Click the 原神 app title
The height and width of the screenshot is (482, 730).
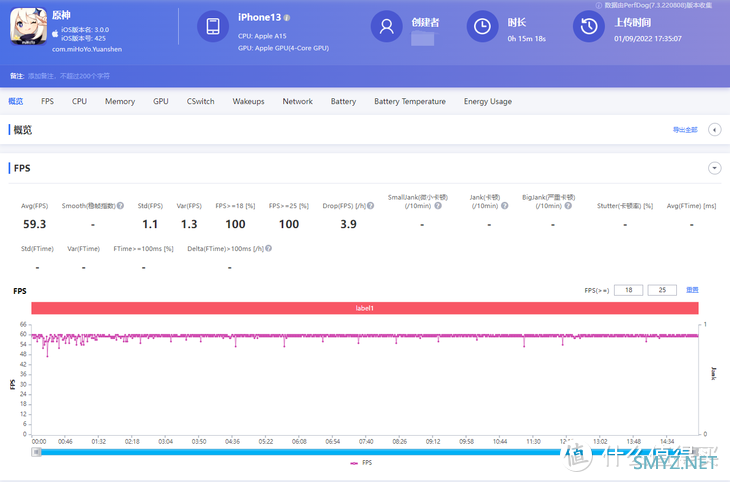[61, 15]
